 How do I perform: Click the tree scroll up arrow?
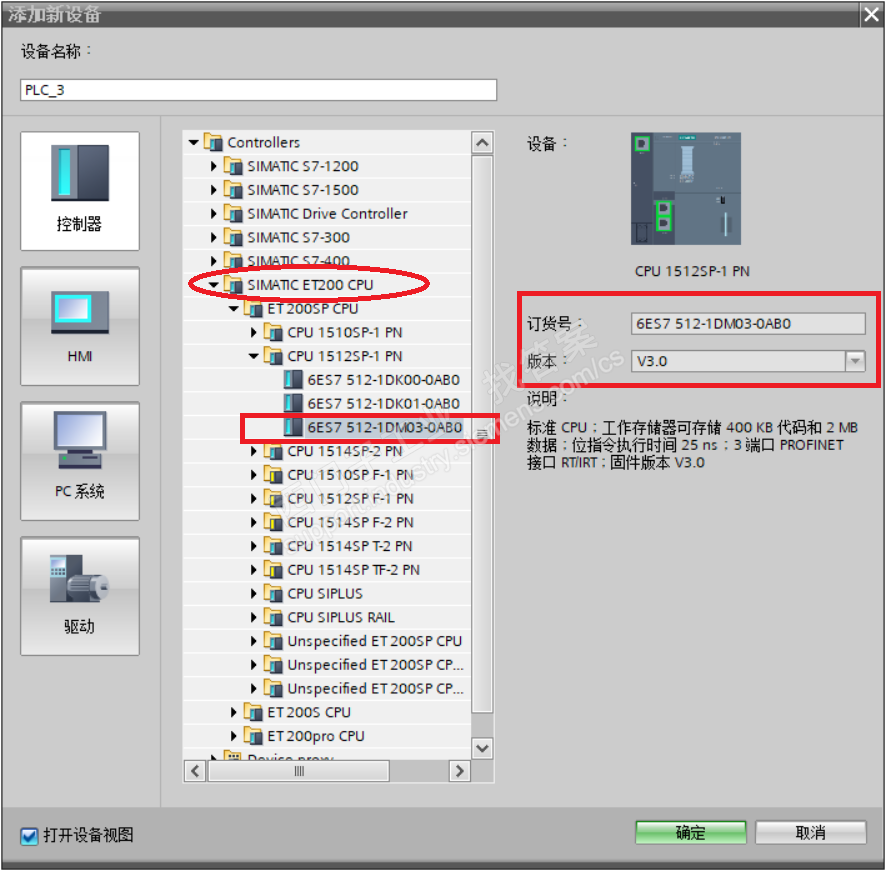click(482, 142)
